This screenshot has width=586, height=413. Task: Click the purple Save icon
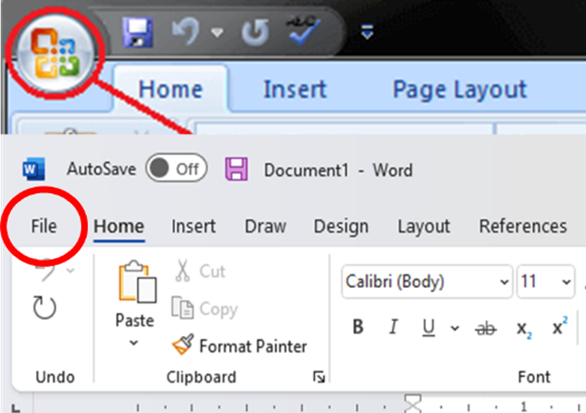237,169
